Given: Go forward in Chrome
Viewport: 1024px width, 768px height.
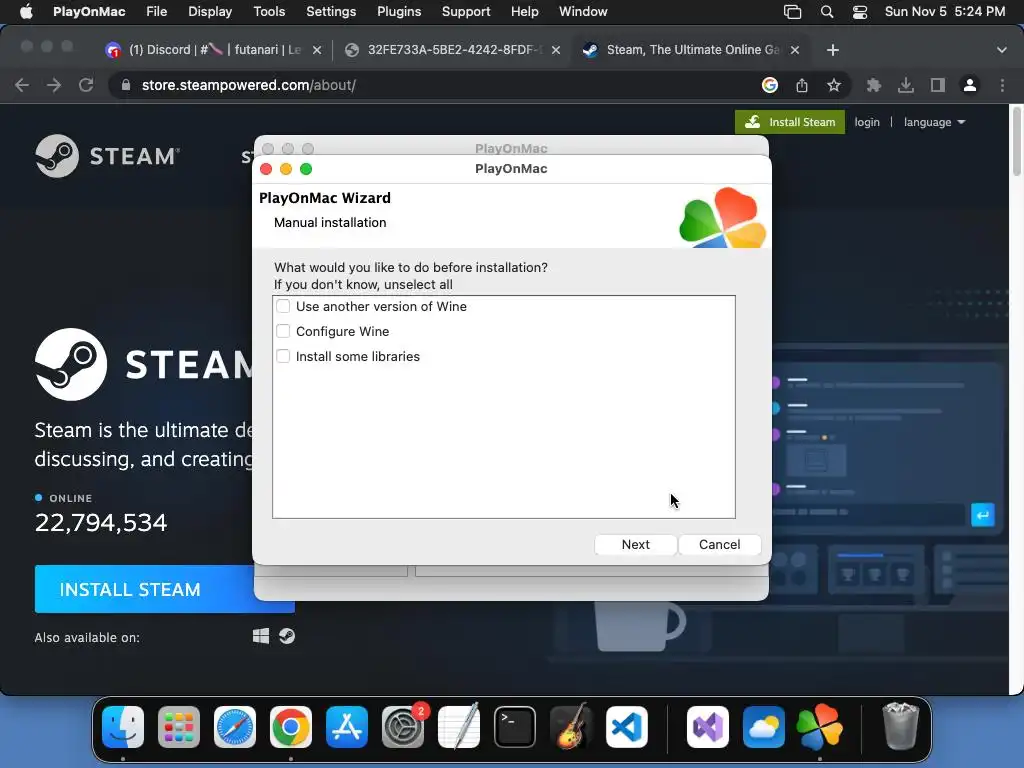Looking at the screenshot, I should coord(54,85).
